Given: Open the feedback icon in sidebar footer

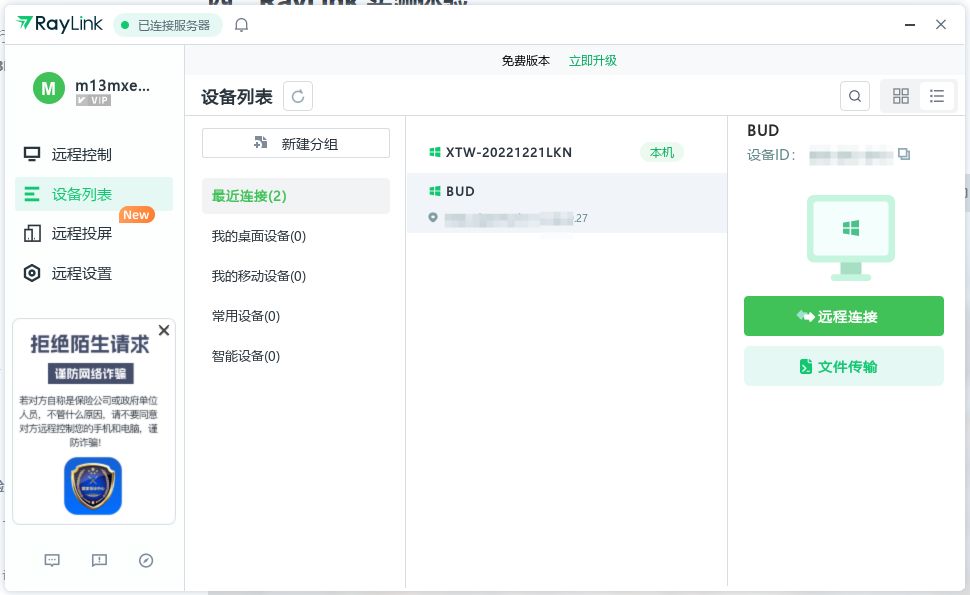Looking at the screenshot, I should [x=99, y=561].
